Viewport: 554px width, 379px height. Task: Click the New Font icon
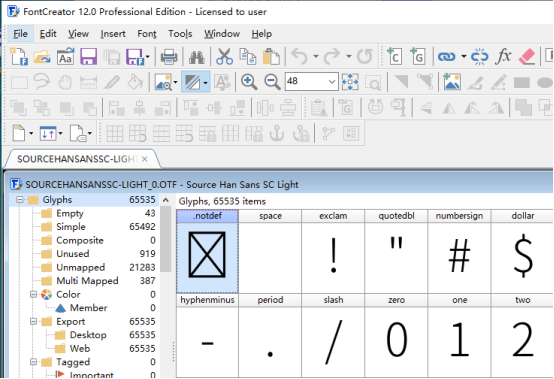[19, 57]
